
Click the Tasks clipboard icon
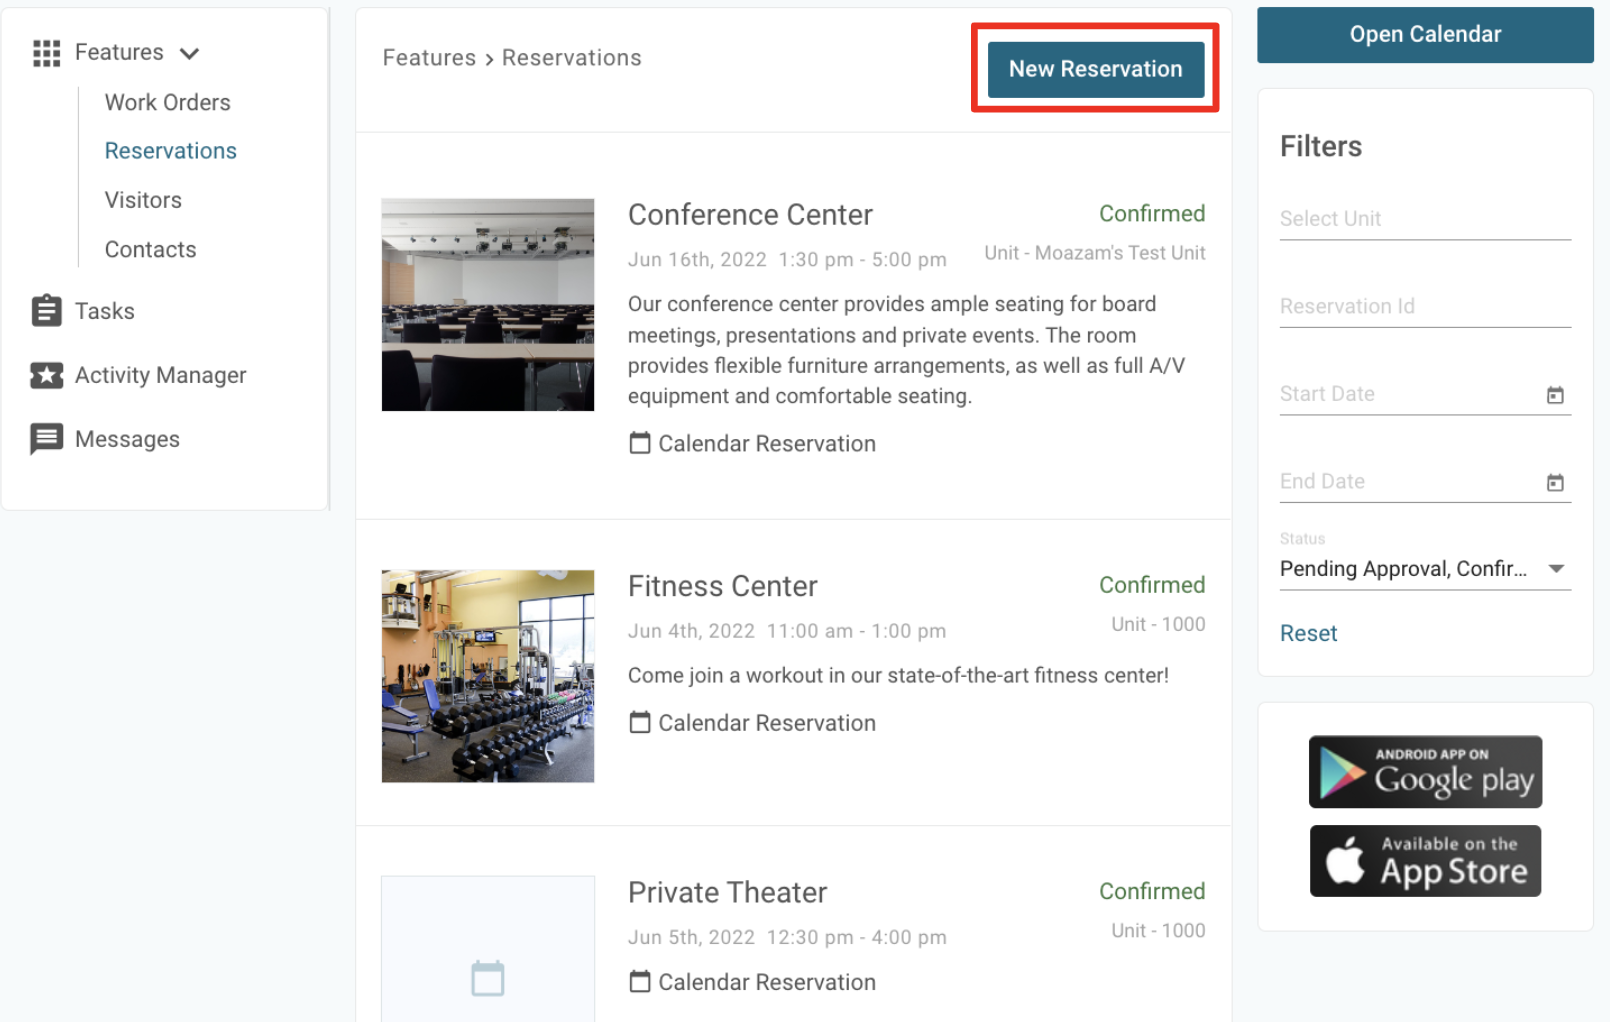coord(46,311)
